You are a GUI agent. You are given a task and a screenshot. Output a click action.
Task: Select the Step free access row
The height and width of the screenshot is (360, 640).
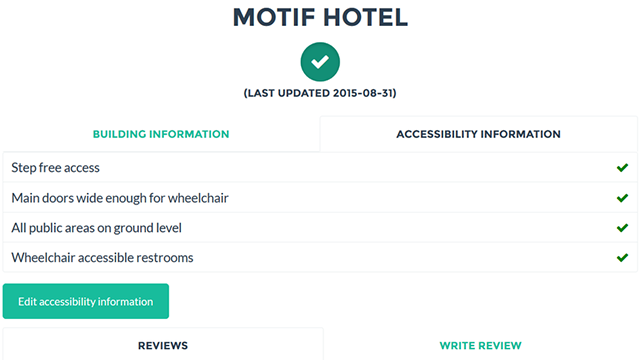[320, 167]
